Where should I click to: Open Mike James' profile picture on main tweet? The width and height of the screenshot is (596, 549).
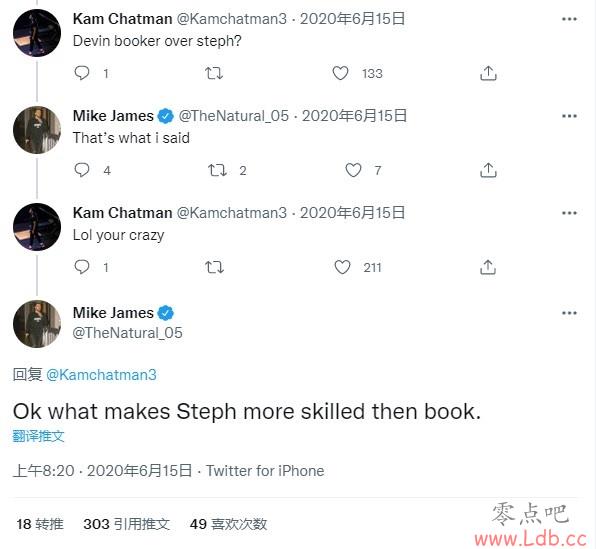pyautogui.click(x=37, y=324)
